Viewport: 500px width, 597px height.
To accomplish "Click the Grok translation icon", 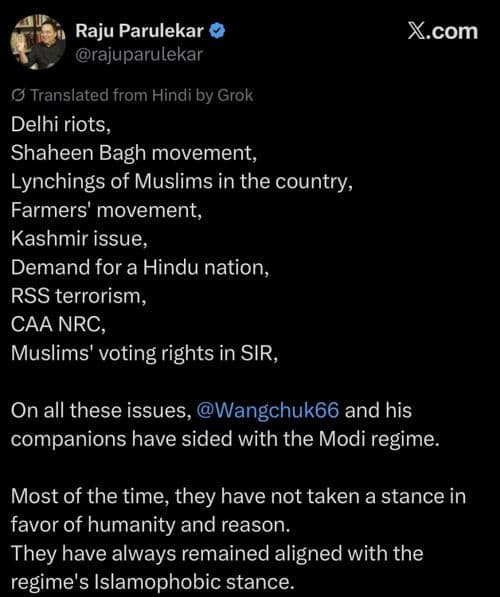I will (19, 95).
